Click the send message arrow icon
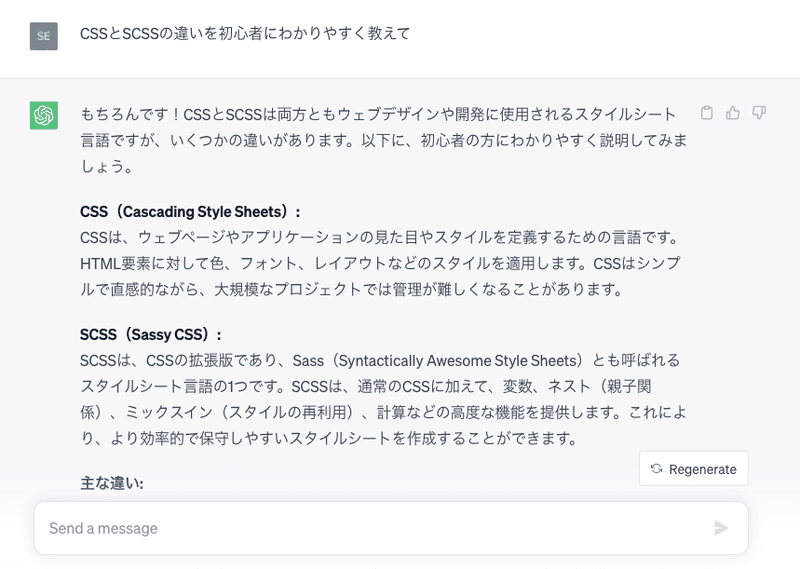 pos(721,528)
